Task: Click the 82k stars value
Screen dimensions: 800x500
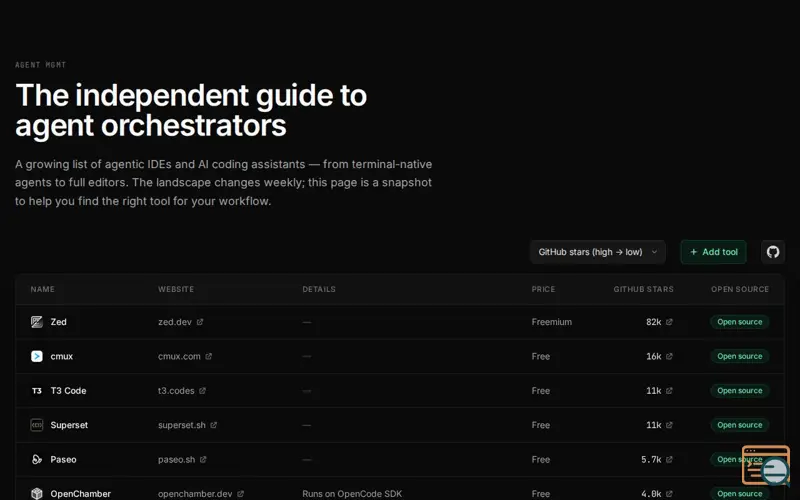Action: pos(654,322)
